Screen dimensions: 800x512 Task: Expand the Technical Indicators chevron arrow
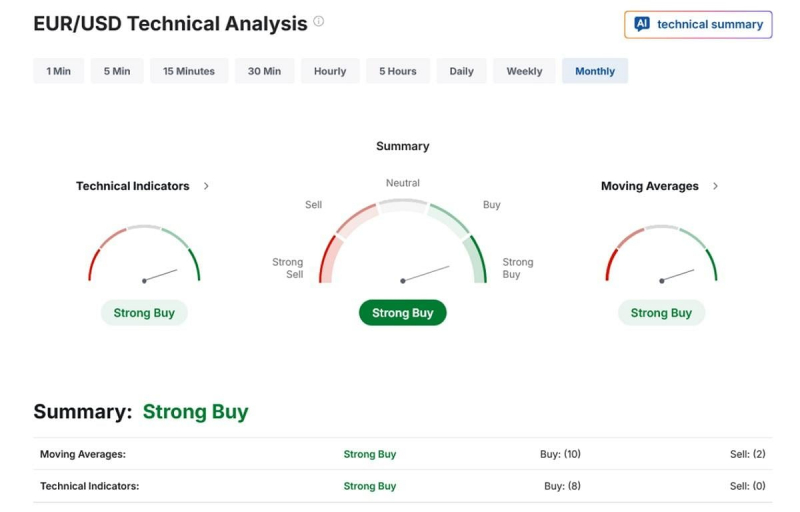(x=206, y=186)
